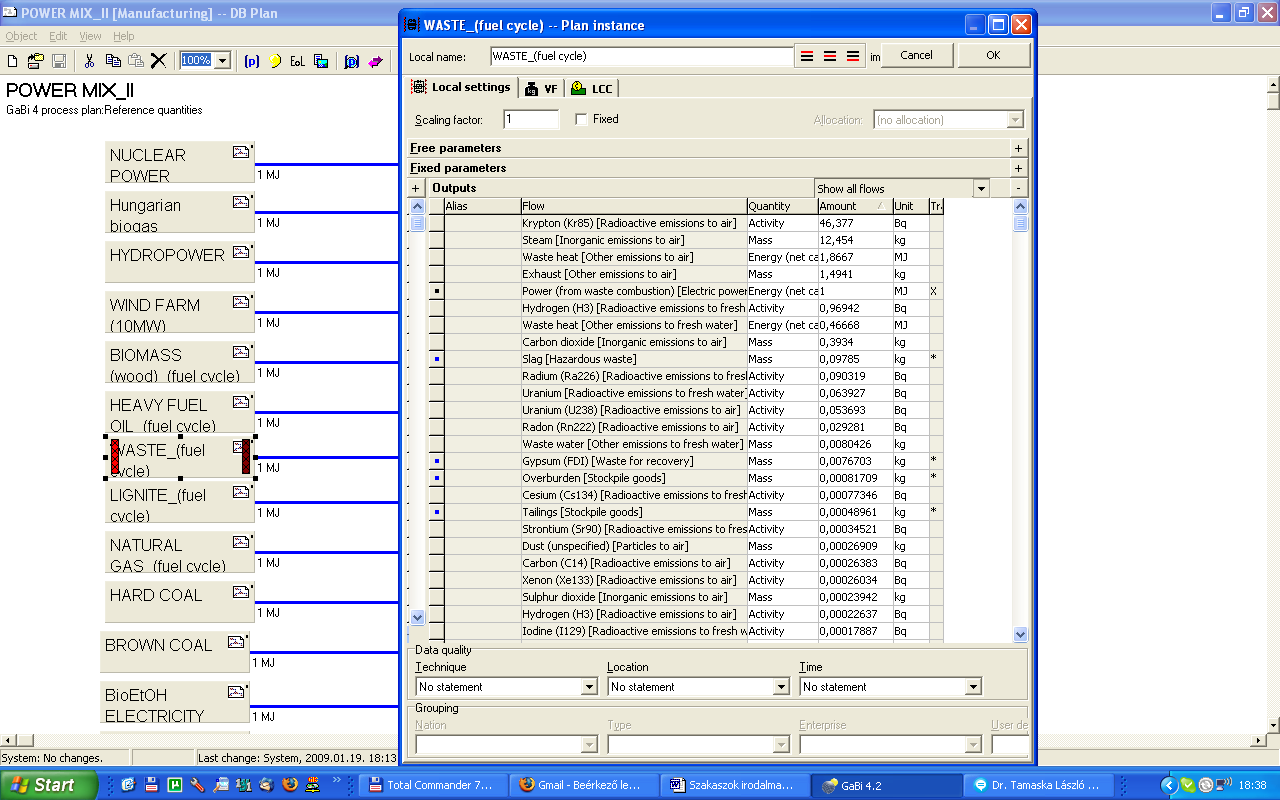
Task: Click the New document toolbar icon
Action: point(13,61)
